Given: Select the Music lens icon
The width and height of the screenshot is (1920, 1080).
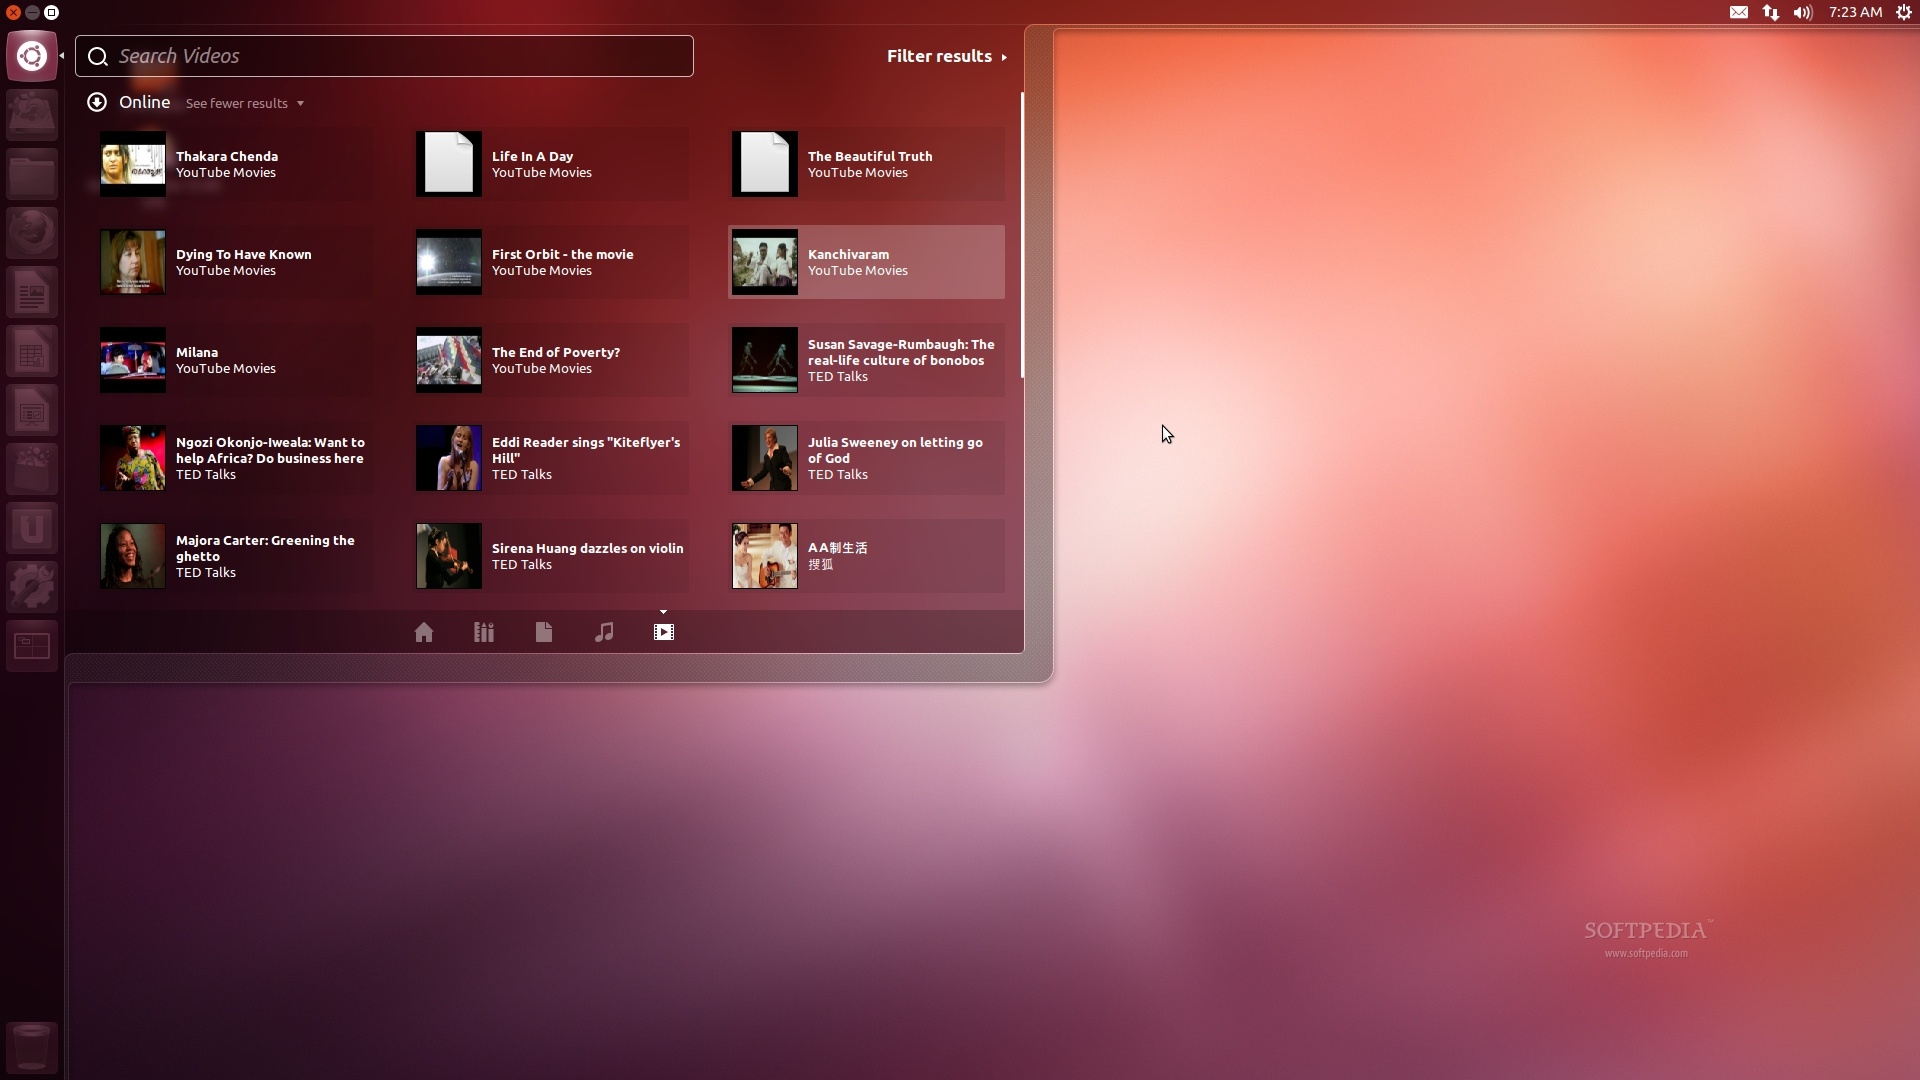Looking at the screenshot, I should pos(603,630).
